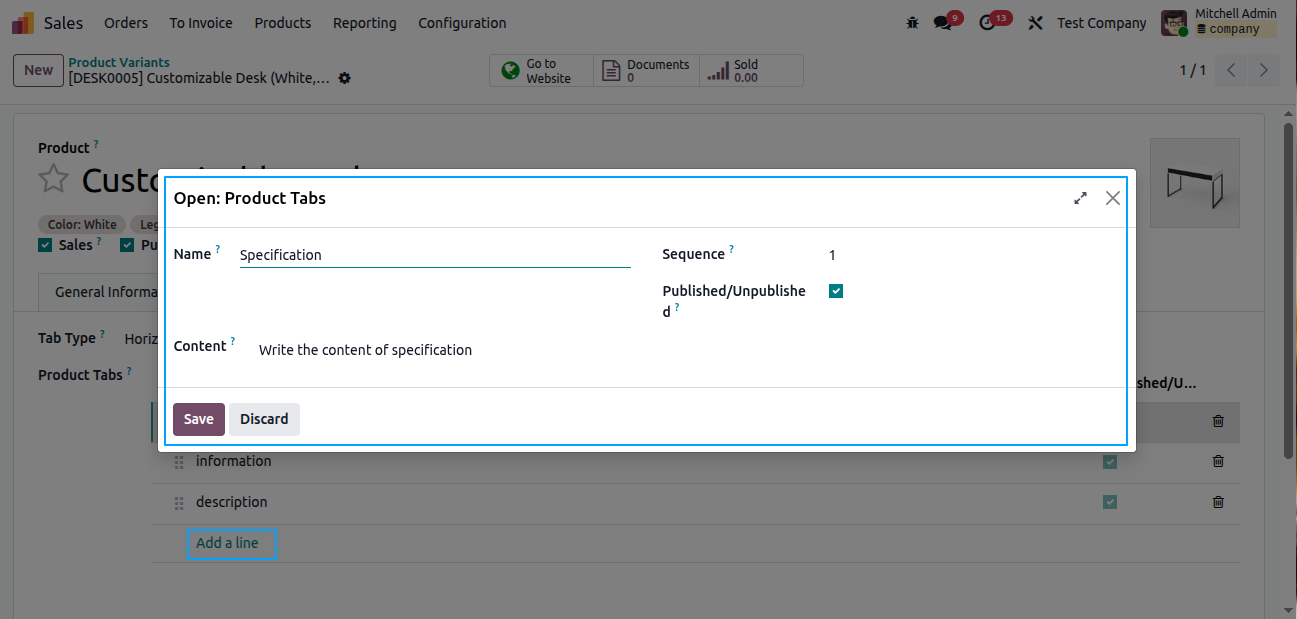The width and height of the screenshot is (1297, 619).
Task: Click the bug debug icon in navbar
Action: [911, 23]
